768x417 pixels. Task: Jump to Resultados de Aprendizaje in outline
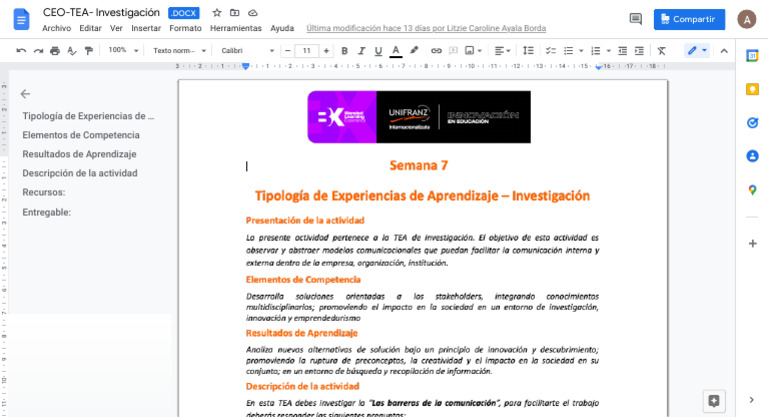[x=79, y=154]
